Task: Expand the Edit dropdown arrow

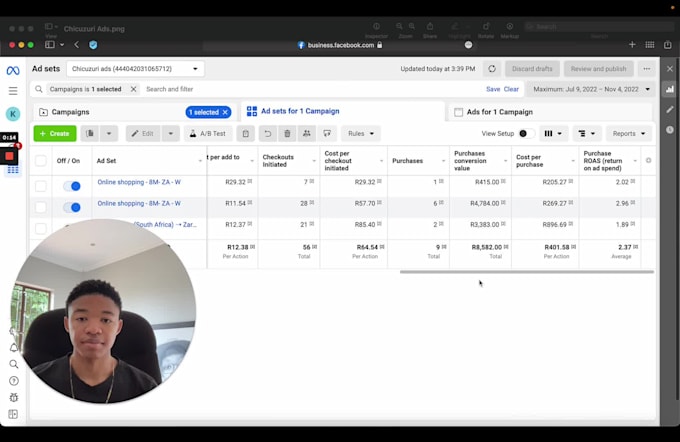Action: tap(170, 134)
